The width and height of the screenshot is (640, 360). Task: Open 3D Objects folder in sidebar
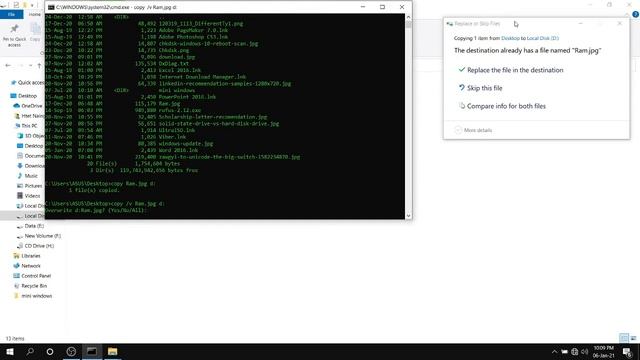31,136
